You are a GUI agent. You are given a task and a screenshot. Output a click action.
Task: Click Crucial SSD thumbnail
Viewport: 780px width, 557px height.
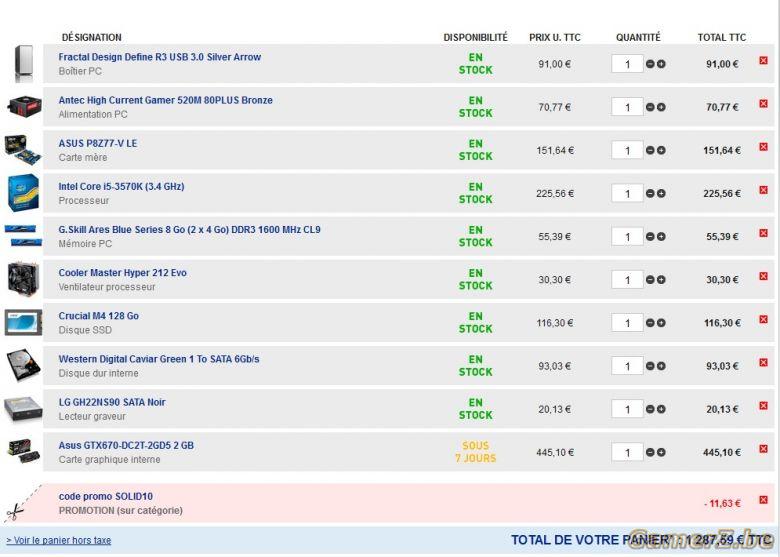23,322
